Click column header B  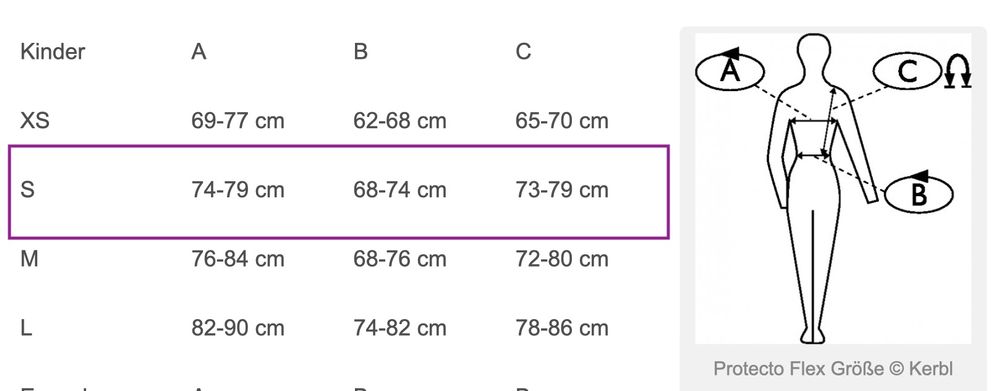point(360,52)
